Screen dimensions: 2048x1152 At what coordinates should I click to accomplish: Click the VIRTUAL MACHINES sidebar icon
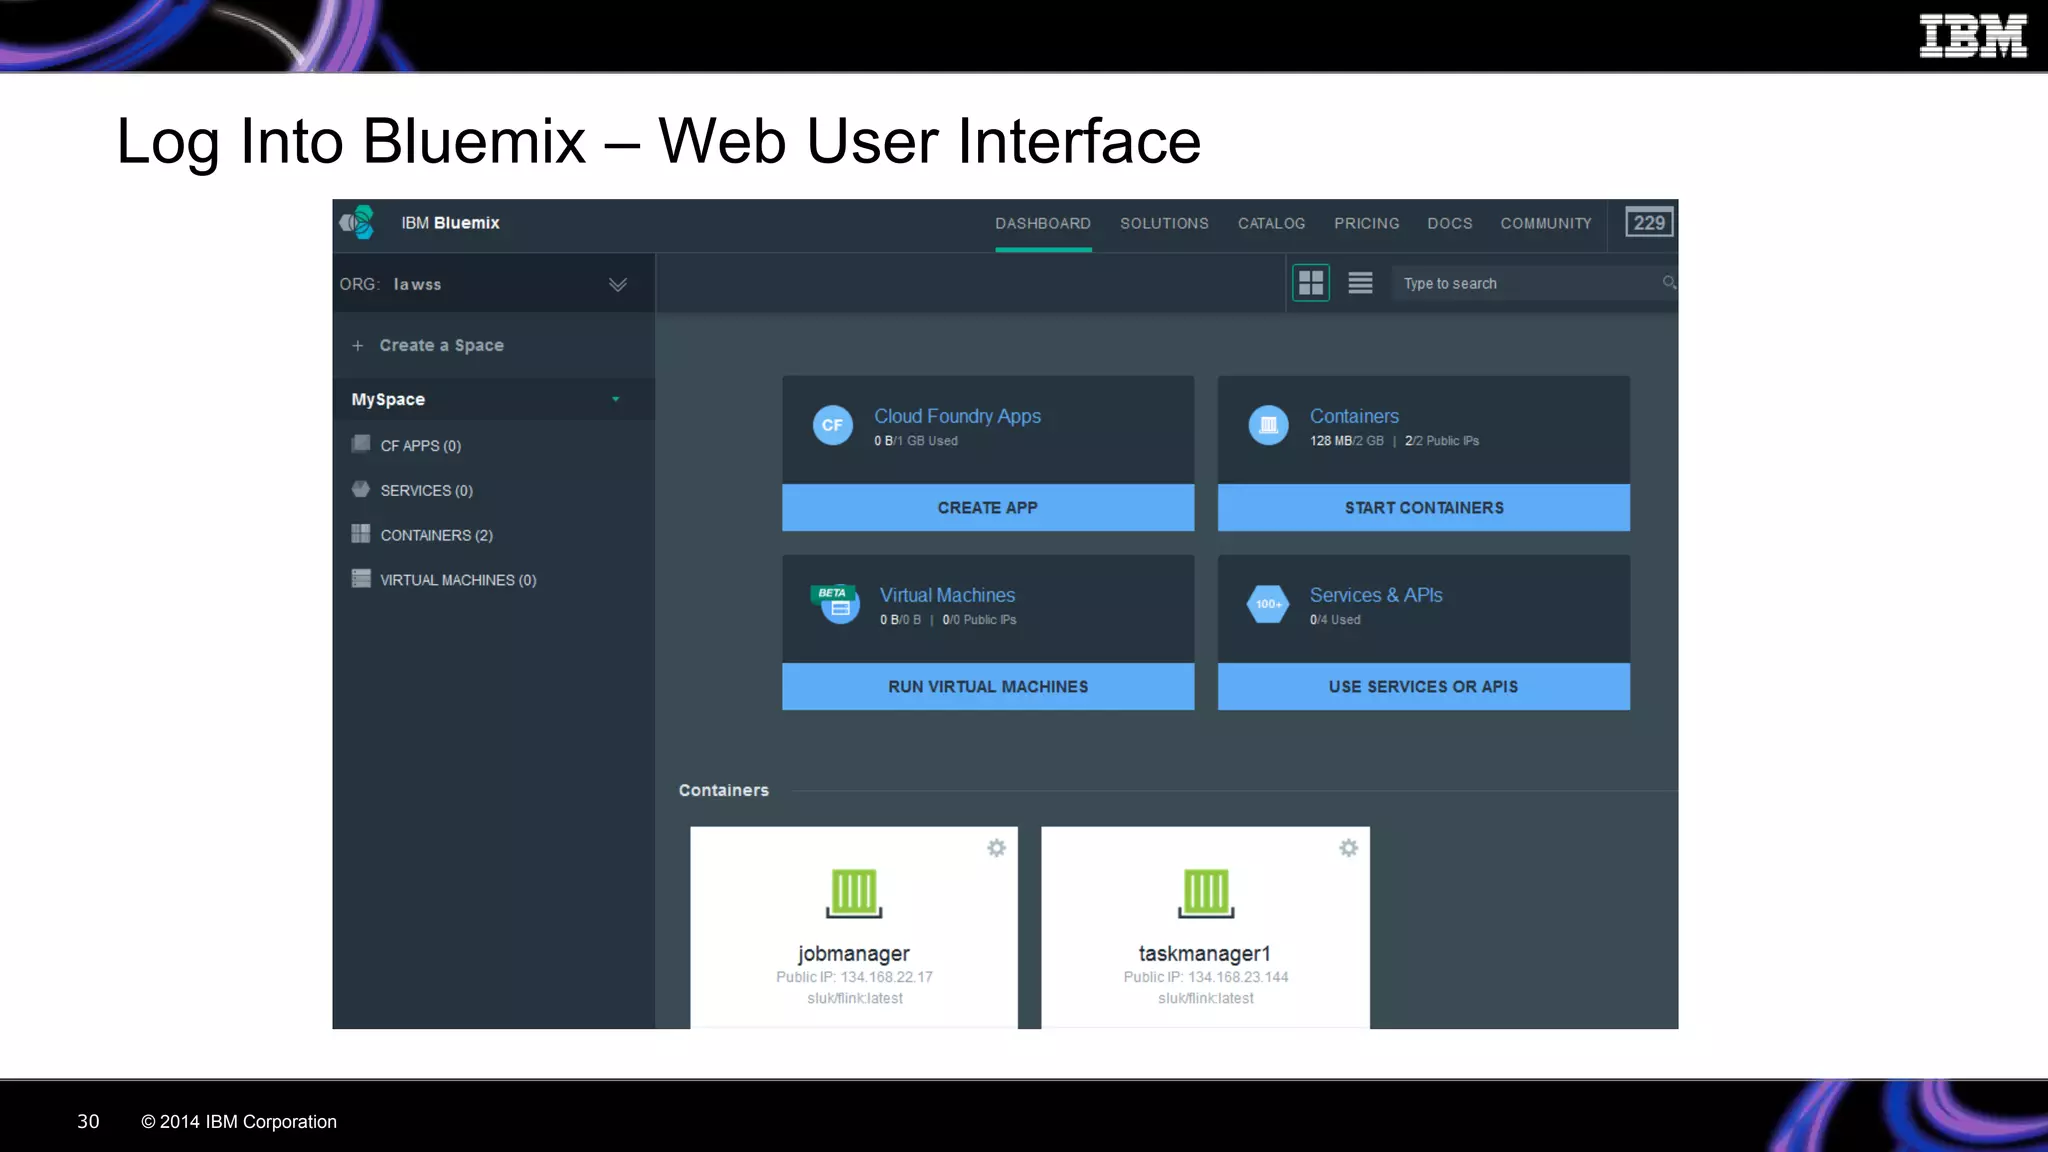click(x=361, y=579)
